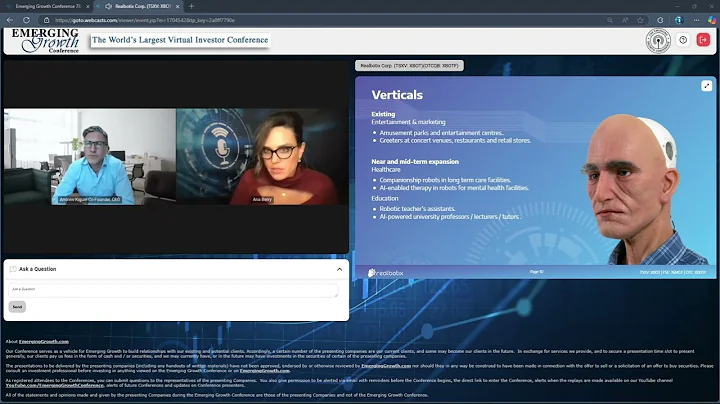720x404 pixels.
Task: Select the Realbotix Corp. slide tab label
Action: pyautogui.click(x=409, y=66)
